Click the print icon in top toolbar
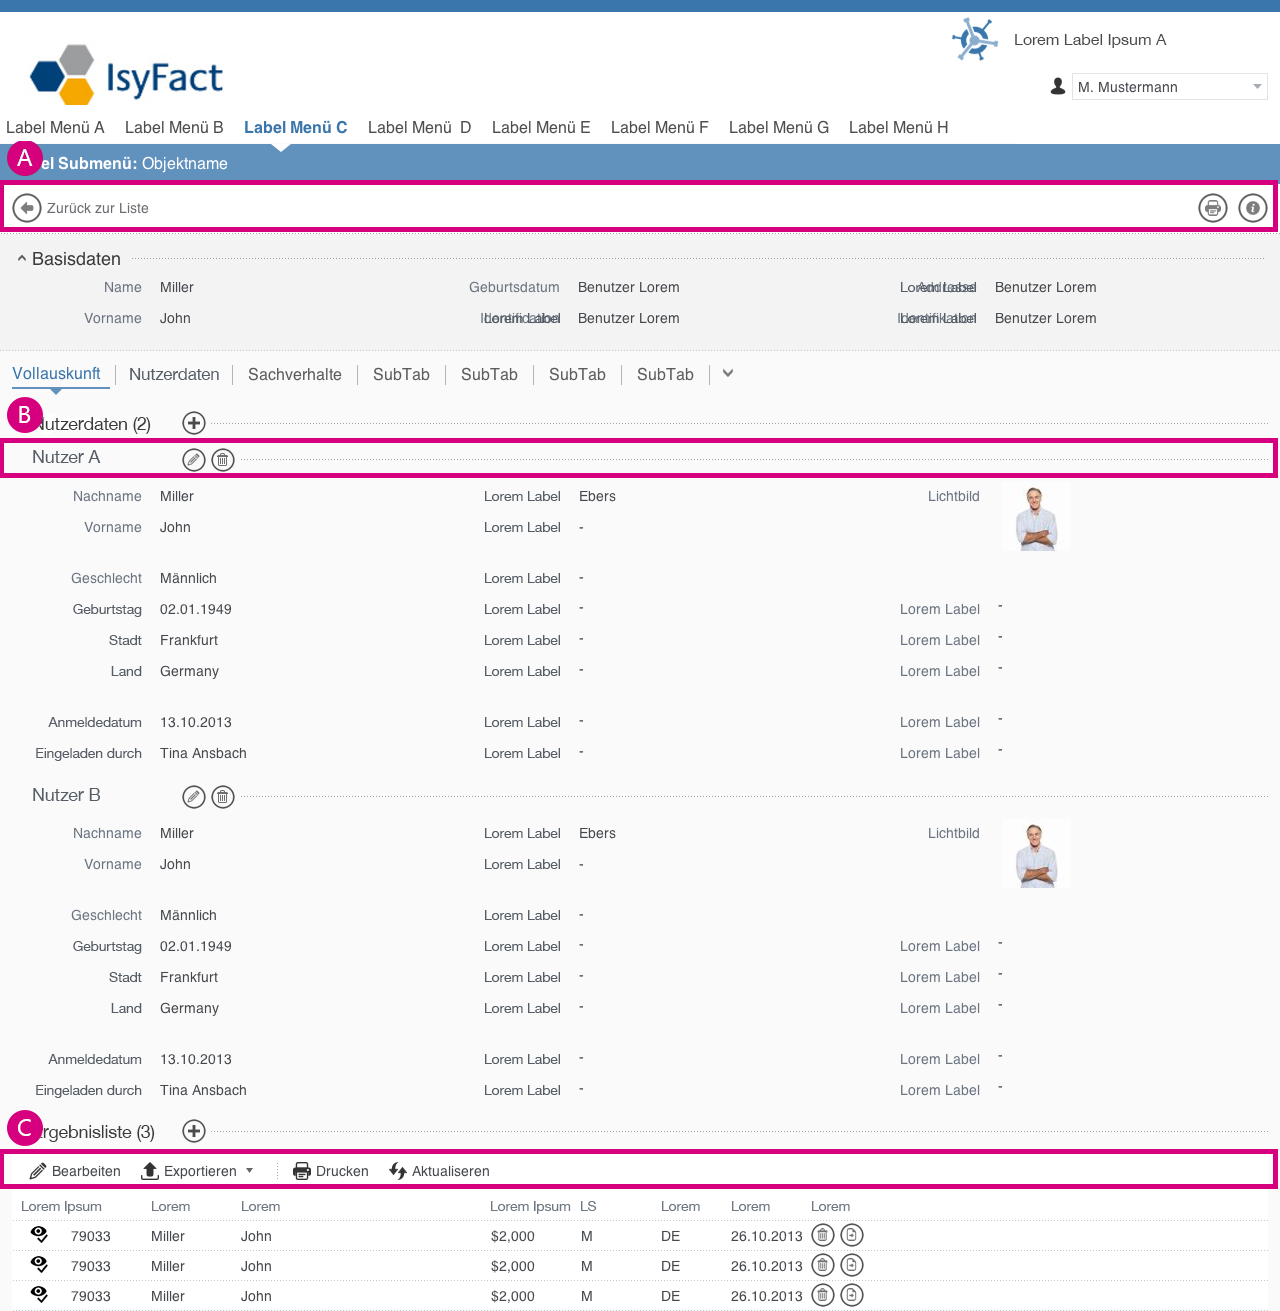The image size is (1280, 1311). click(1212, 208)
